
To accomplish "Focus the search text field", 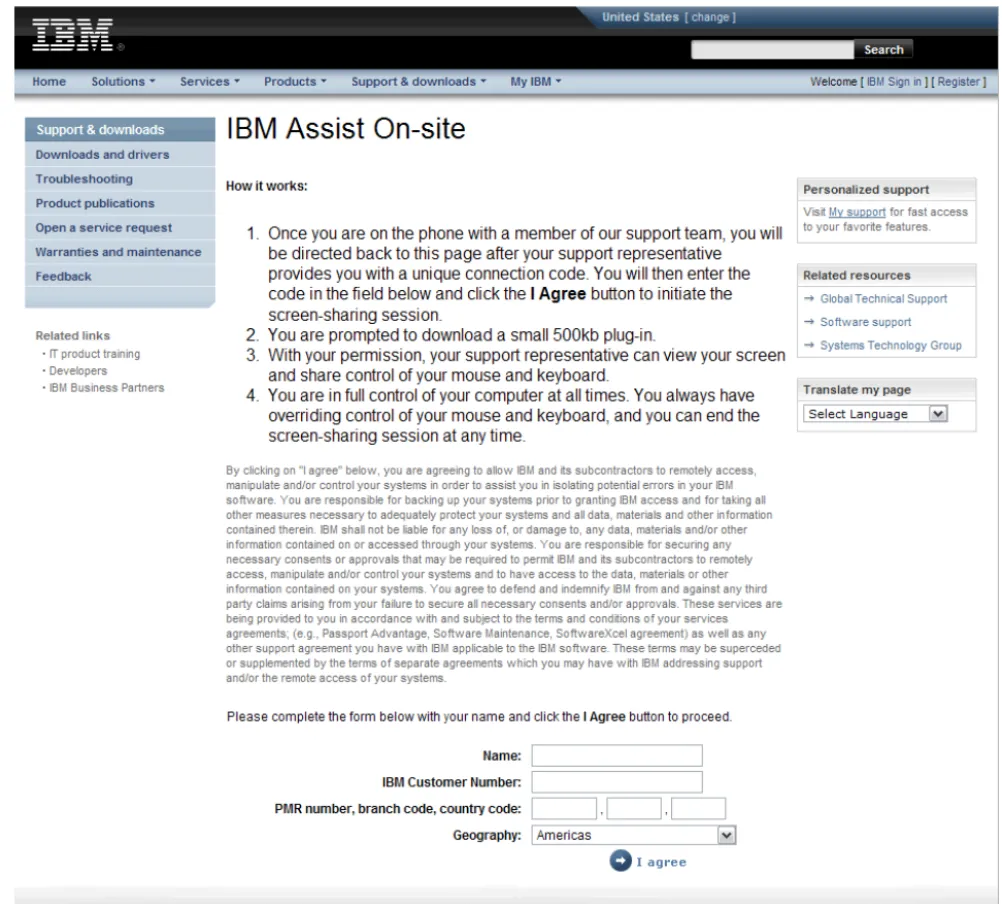I will point(772,49).
